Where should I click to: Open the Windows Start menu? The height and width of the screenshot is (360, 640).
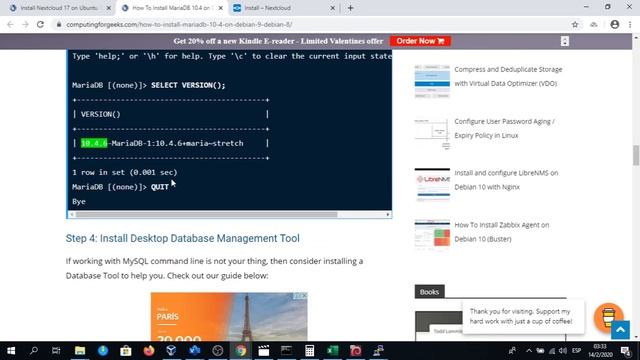point(11,351)
